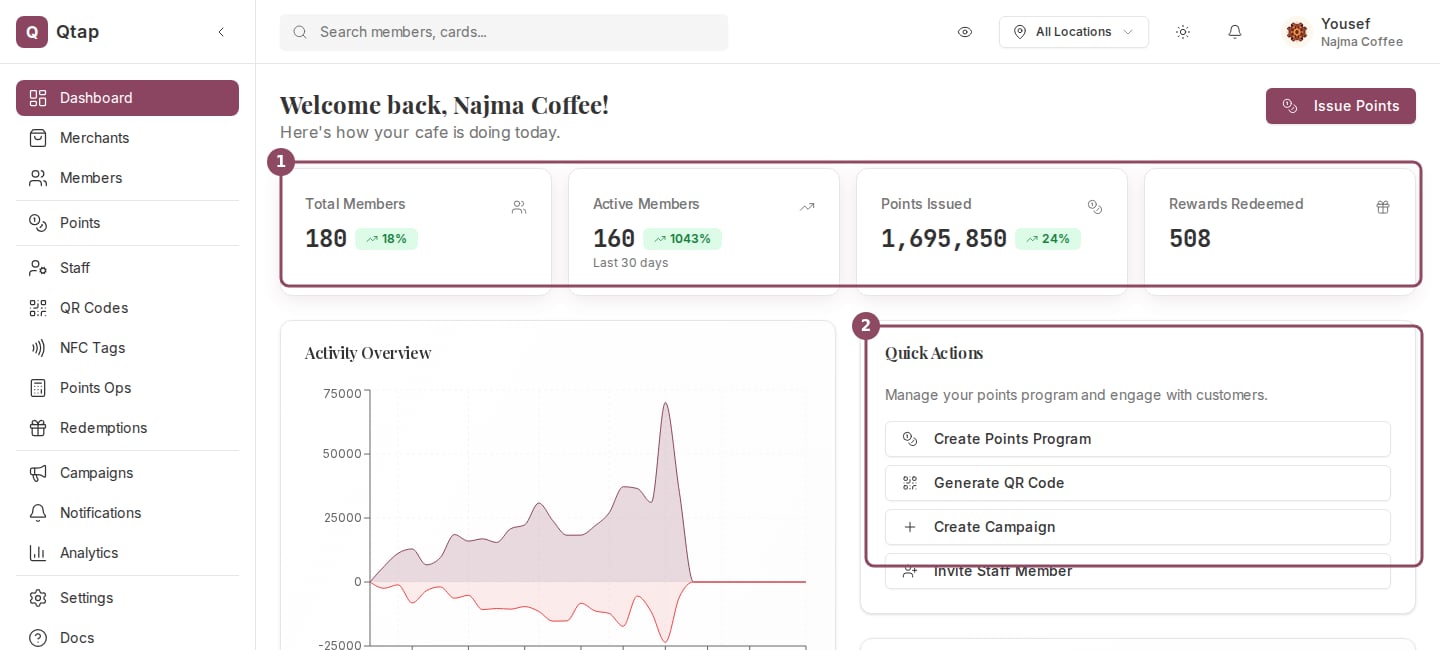Toggle the eye visibility icon in header

pos(965,32)
